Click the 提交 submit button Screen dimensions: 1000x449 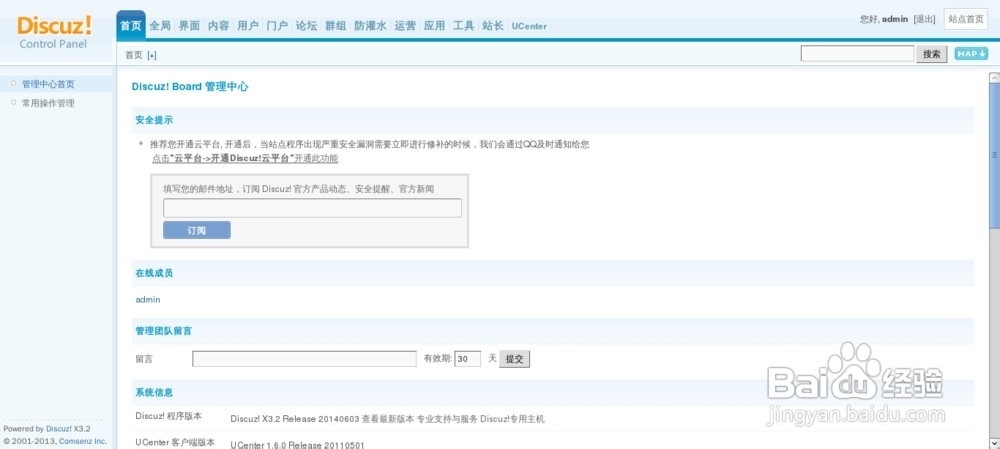click(x=514, y=359)
